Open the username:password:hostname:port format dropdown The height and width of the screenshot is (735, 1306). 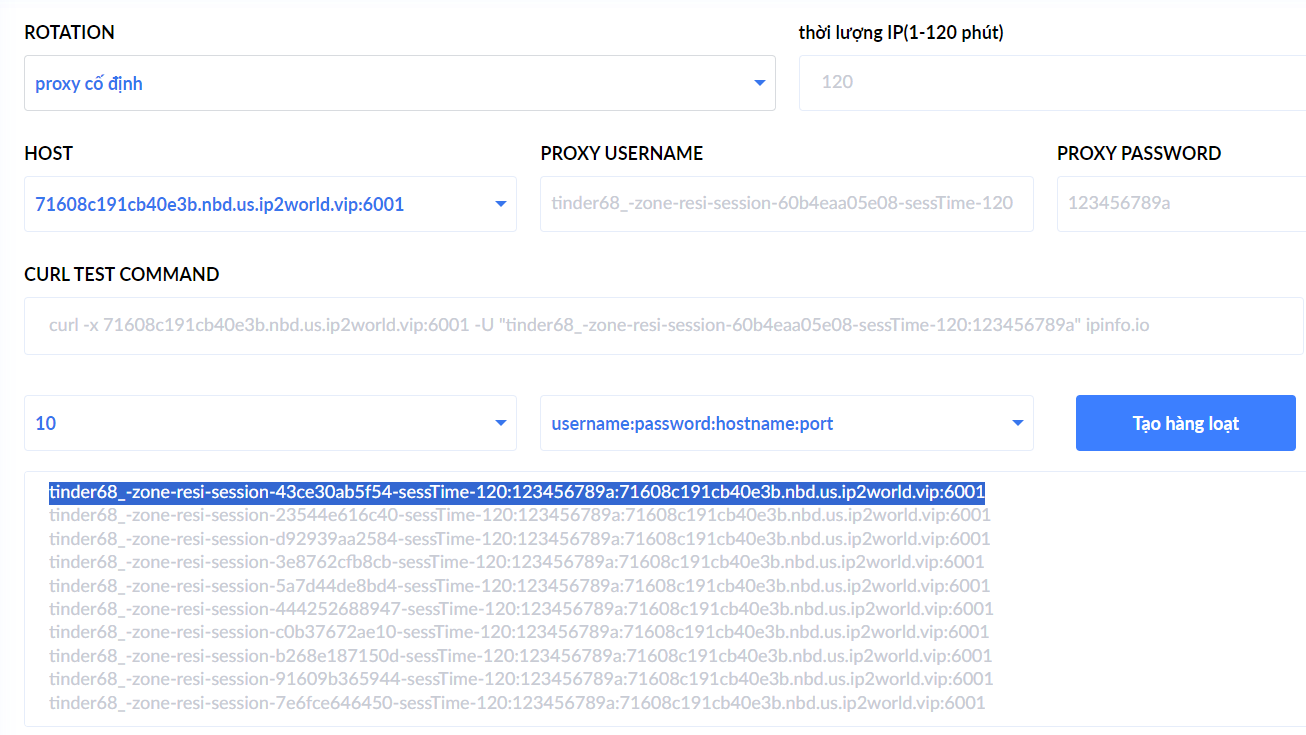[x=787, y=423]
